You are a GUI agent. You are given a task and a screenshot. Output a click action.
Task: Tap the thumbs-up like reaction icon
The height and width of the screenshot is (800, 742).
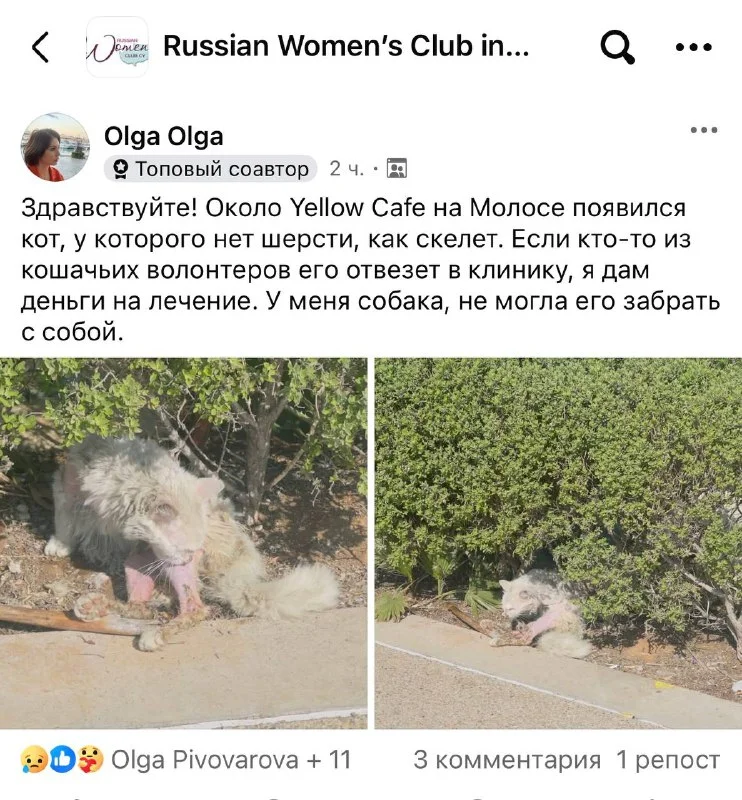pos(62,759)
